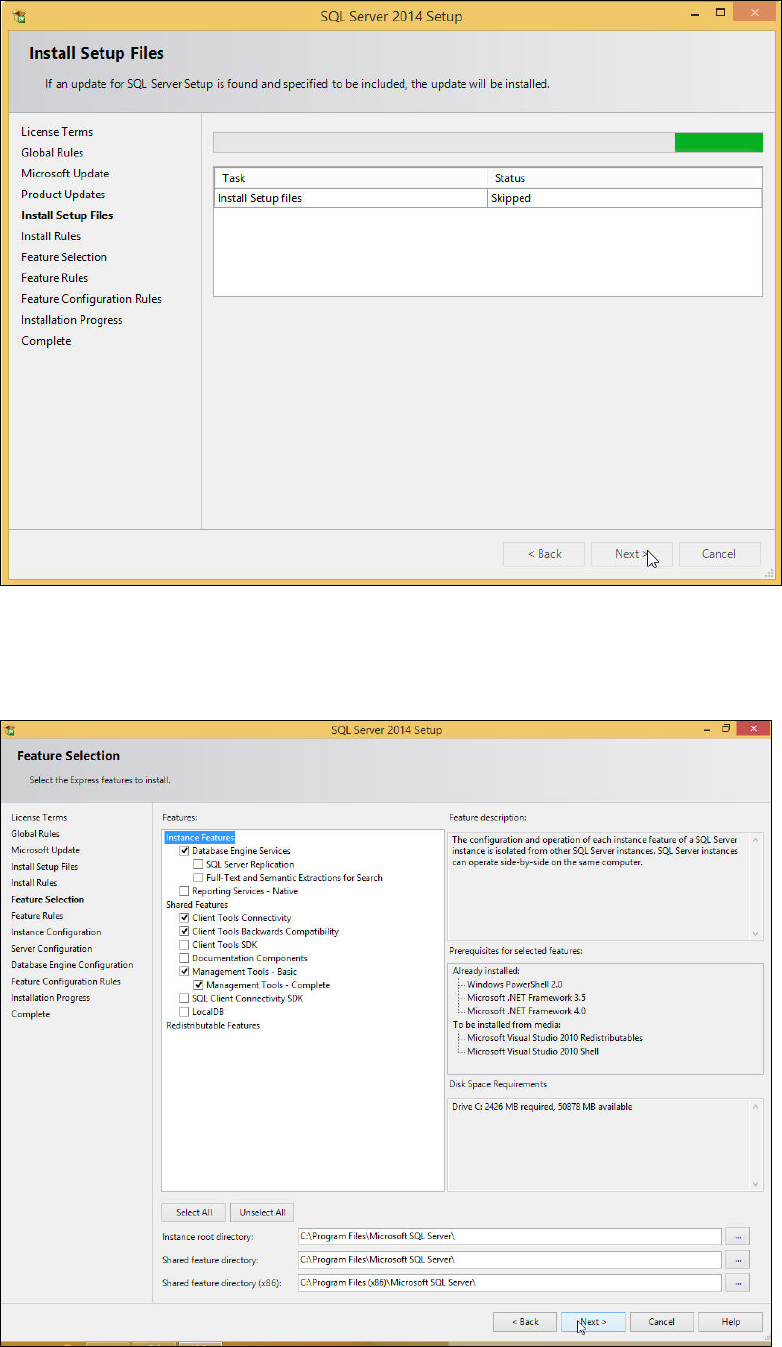Click Next in the Install Setup Files window
The width and height of the screenshot is (782, 1347).
click(x=630, y=554)
